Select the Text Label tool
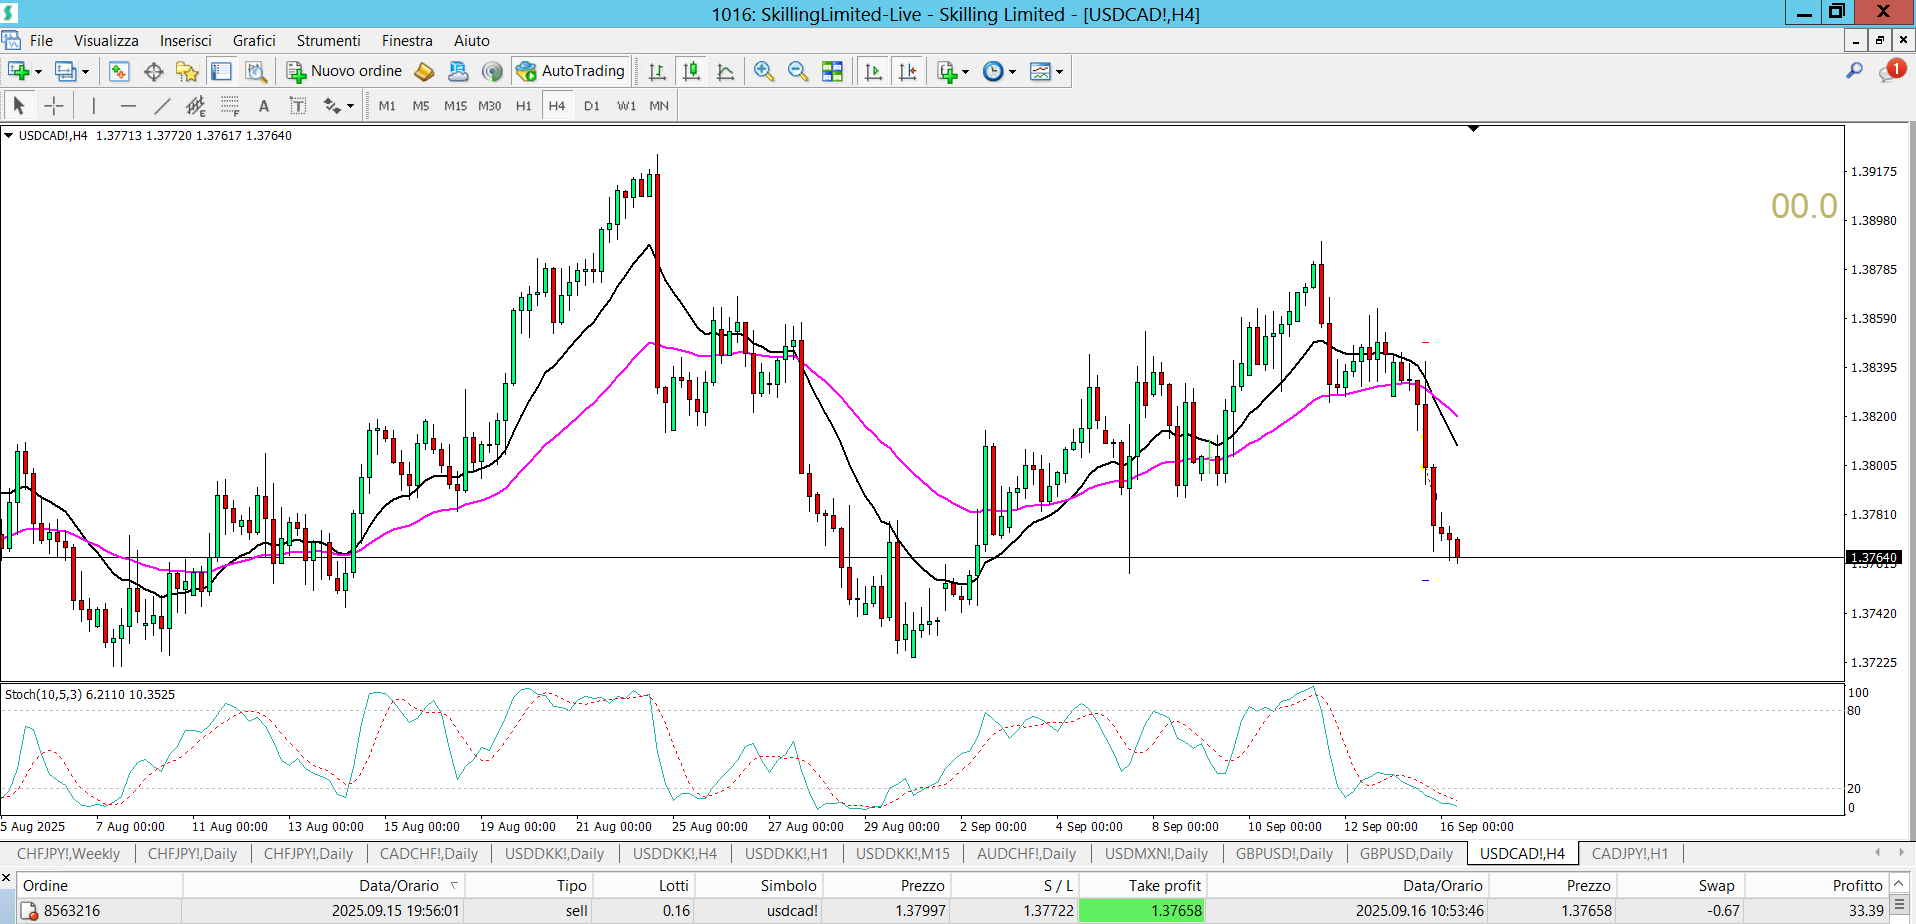The width and height of the screenshot is (1916, 924). 297,105
